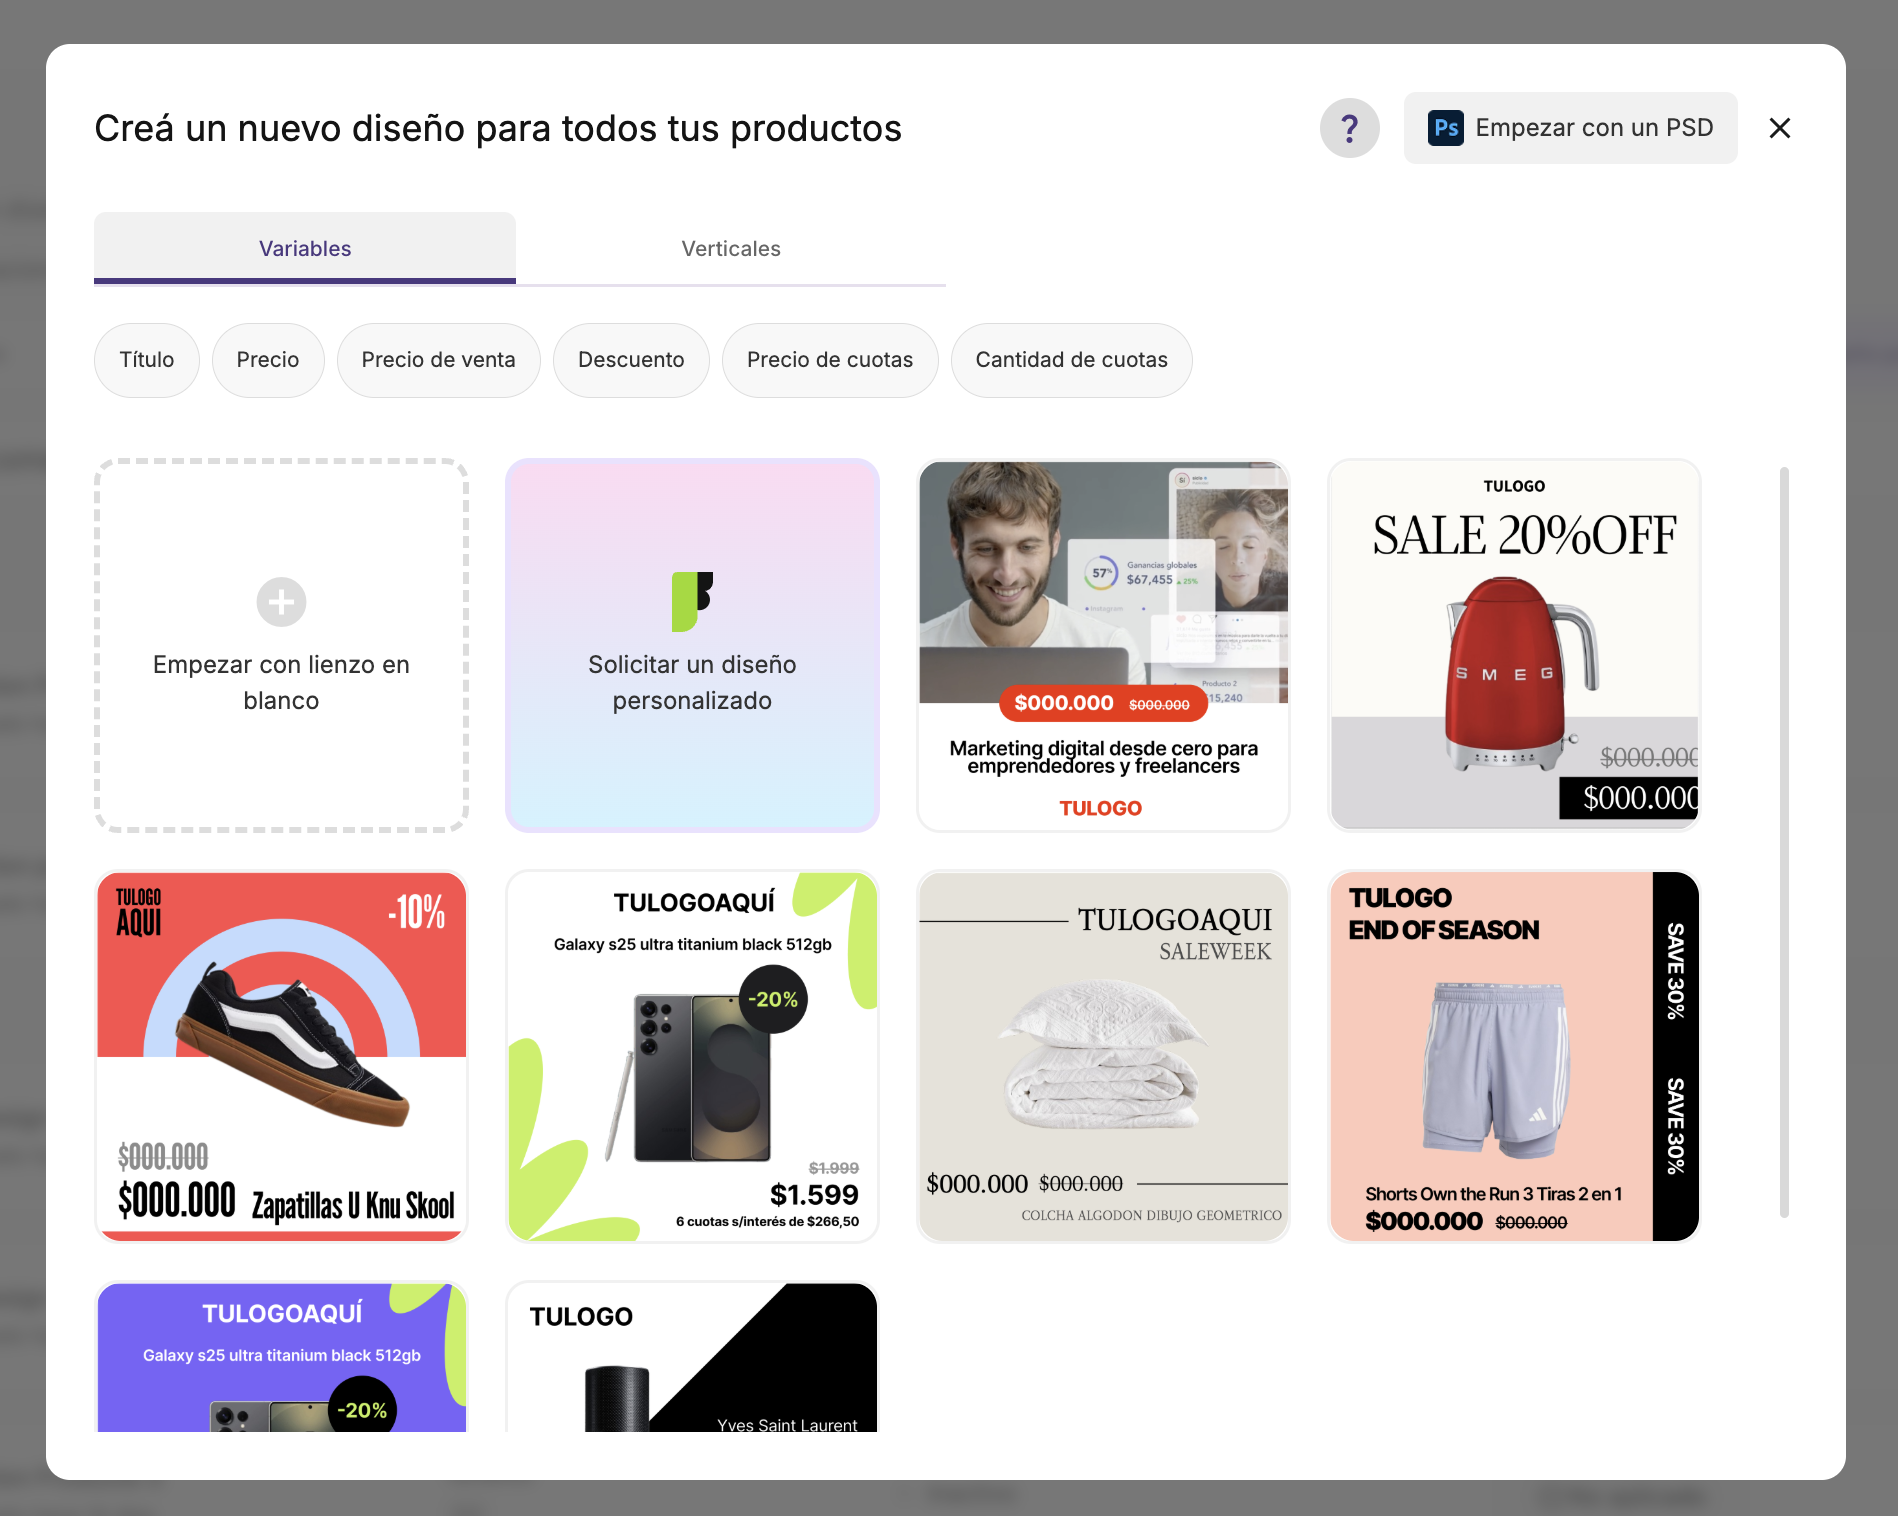
Task: Open the SALEWEEK colcha template
Action: (1103, 1056)
